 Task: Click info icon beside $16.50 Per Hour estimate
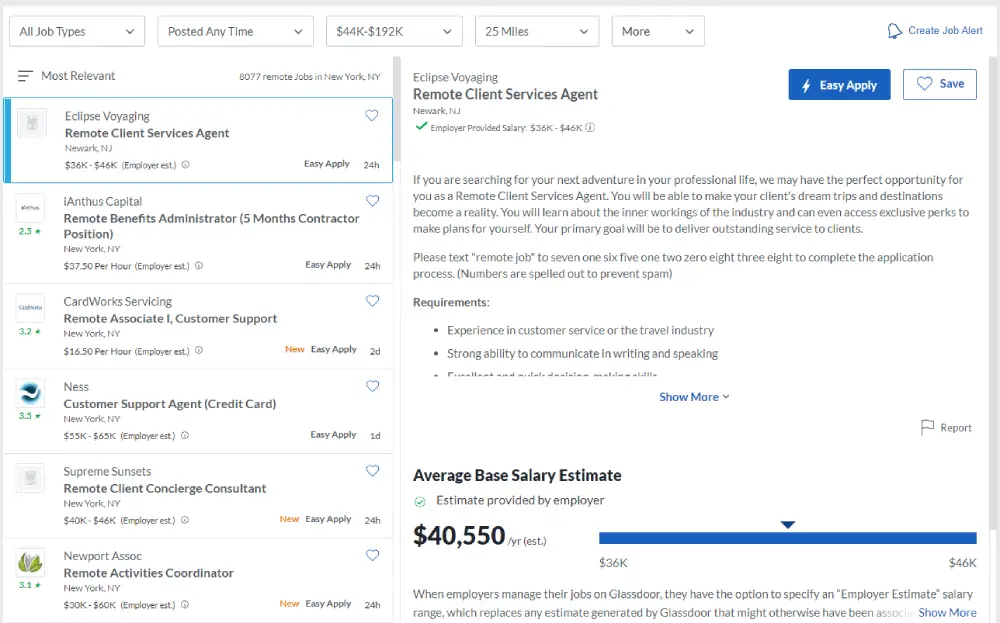click(199, 350)
